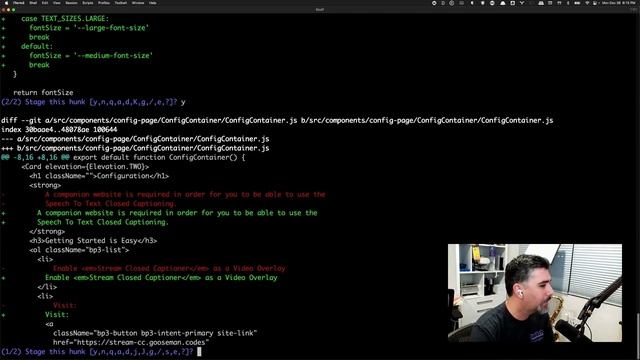This screenshot has width=640, height=360.
Task: Open the Wi-Fi status menu
Action: coord(587,3)
